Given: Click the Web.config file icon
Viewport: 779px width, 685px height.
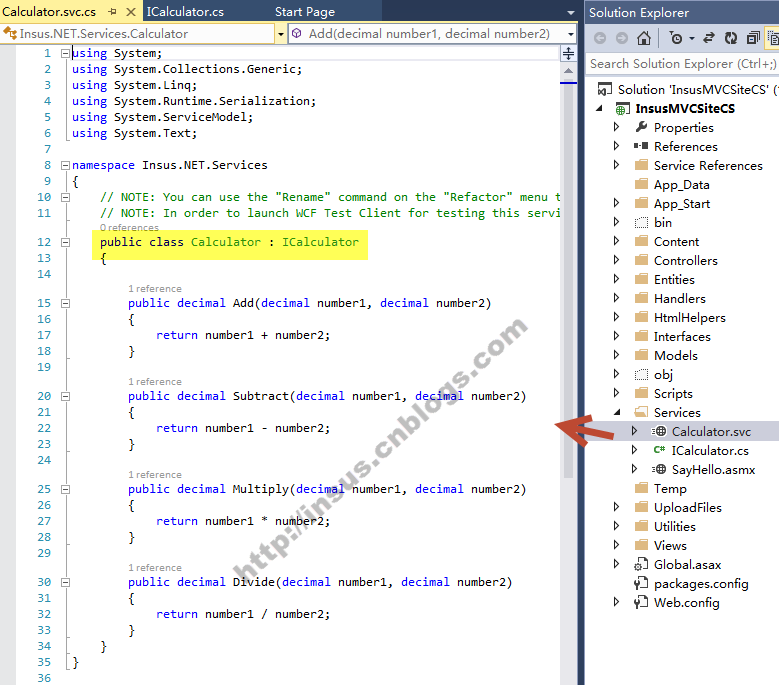Looking at the screenshot, I should [641, 602].
